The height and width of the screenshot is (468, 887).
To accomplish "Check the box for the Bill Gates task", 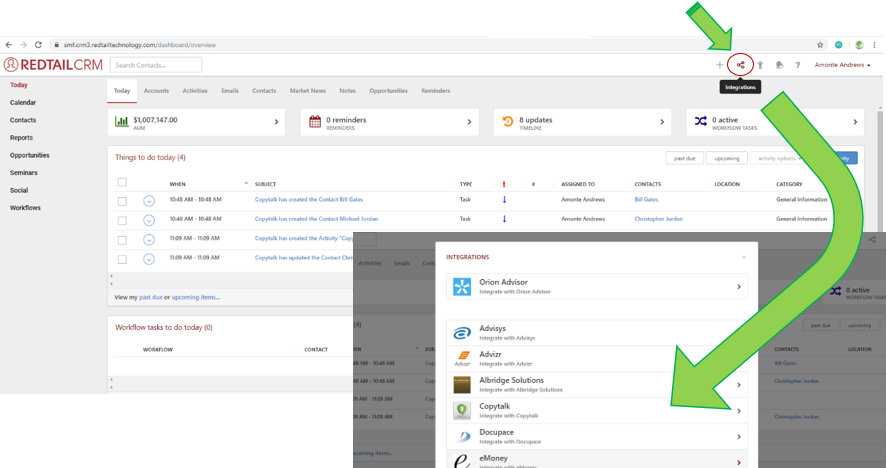I will click(x=122, y=201).
